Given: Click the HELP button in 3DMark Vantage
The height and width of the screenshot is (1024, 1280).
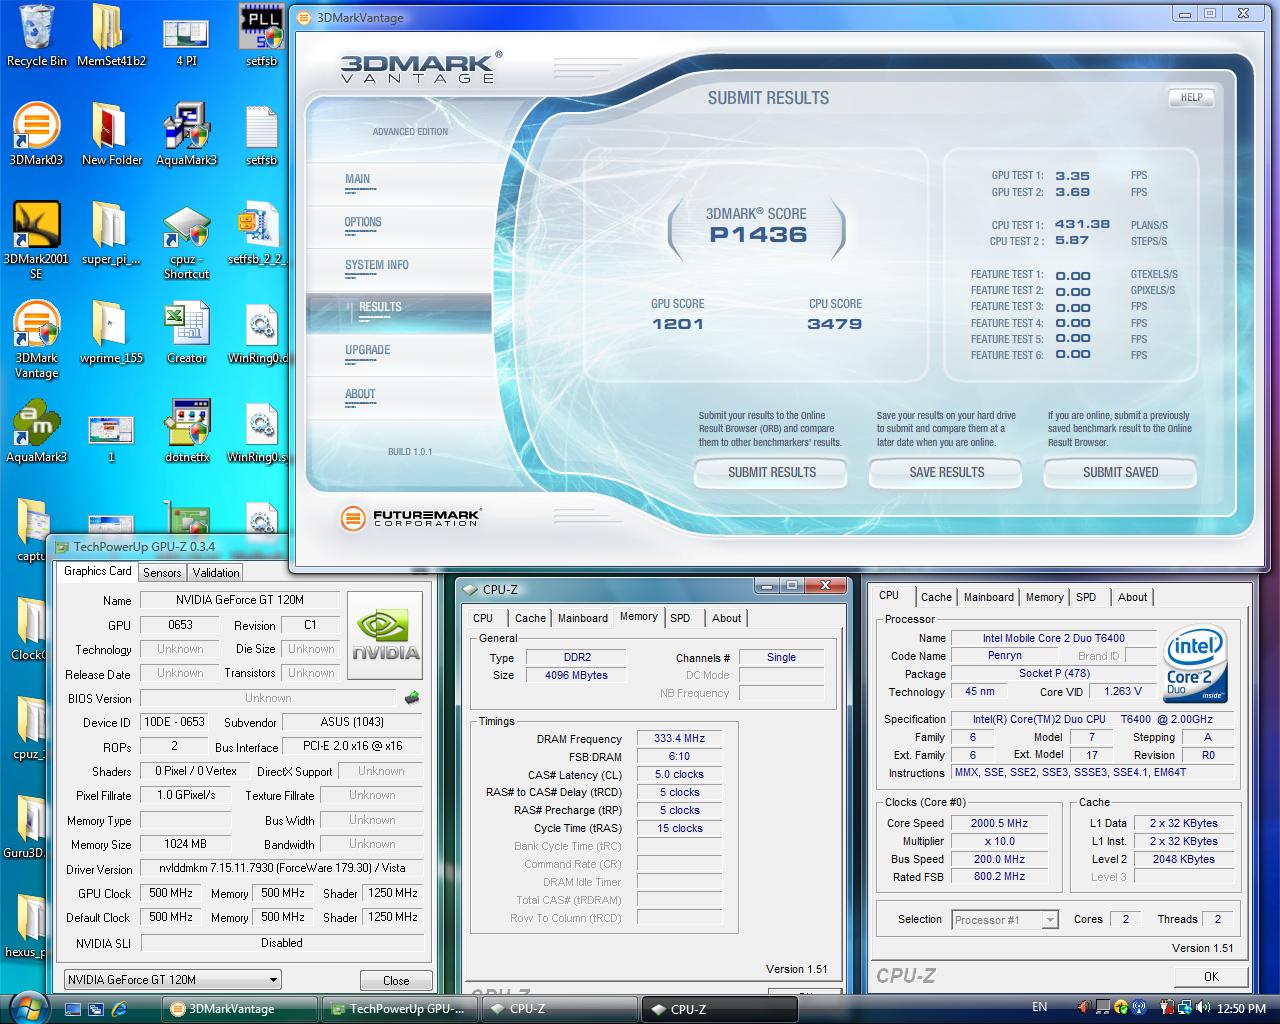Looking at the screenshot, I should 1191,97.
